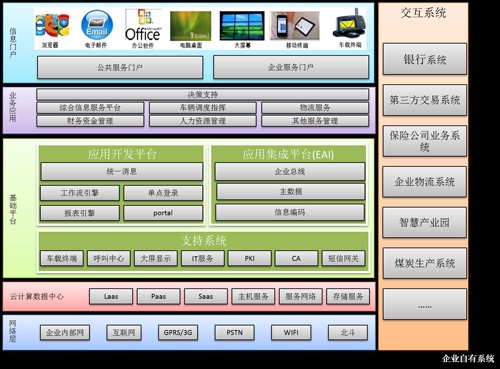Select the GPRS/3G network box
Screen dimensions: 500x369
coord(178,332)
